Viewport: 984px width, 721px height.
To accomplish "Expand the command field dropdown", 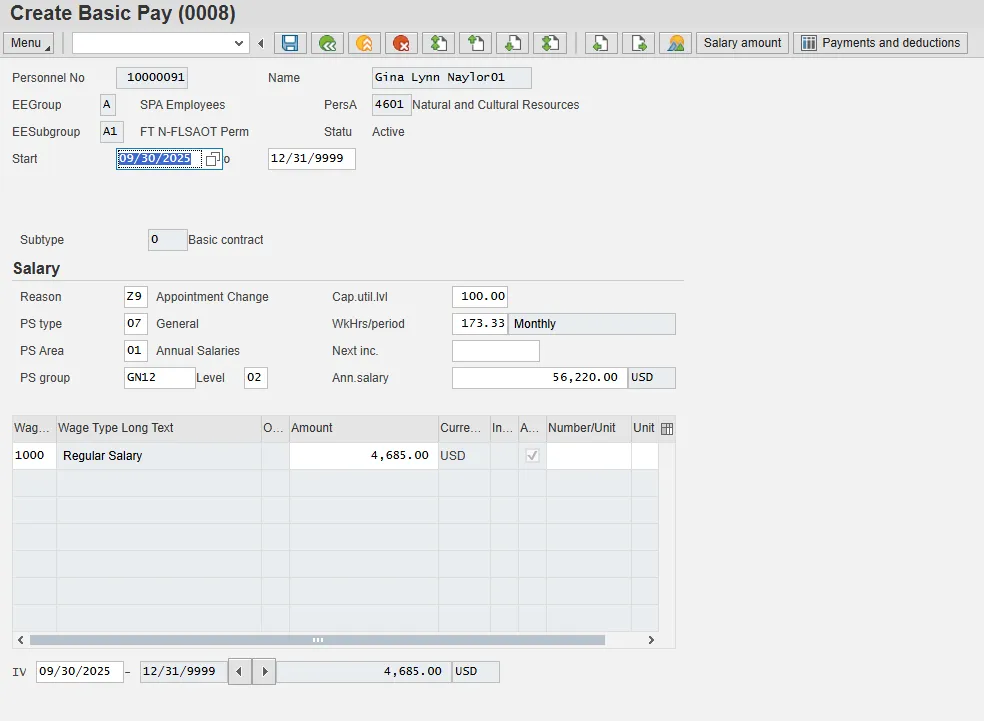I will (x=239, y=43).
